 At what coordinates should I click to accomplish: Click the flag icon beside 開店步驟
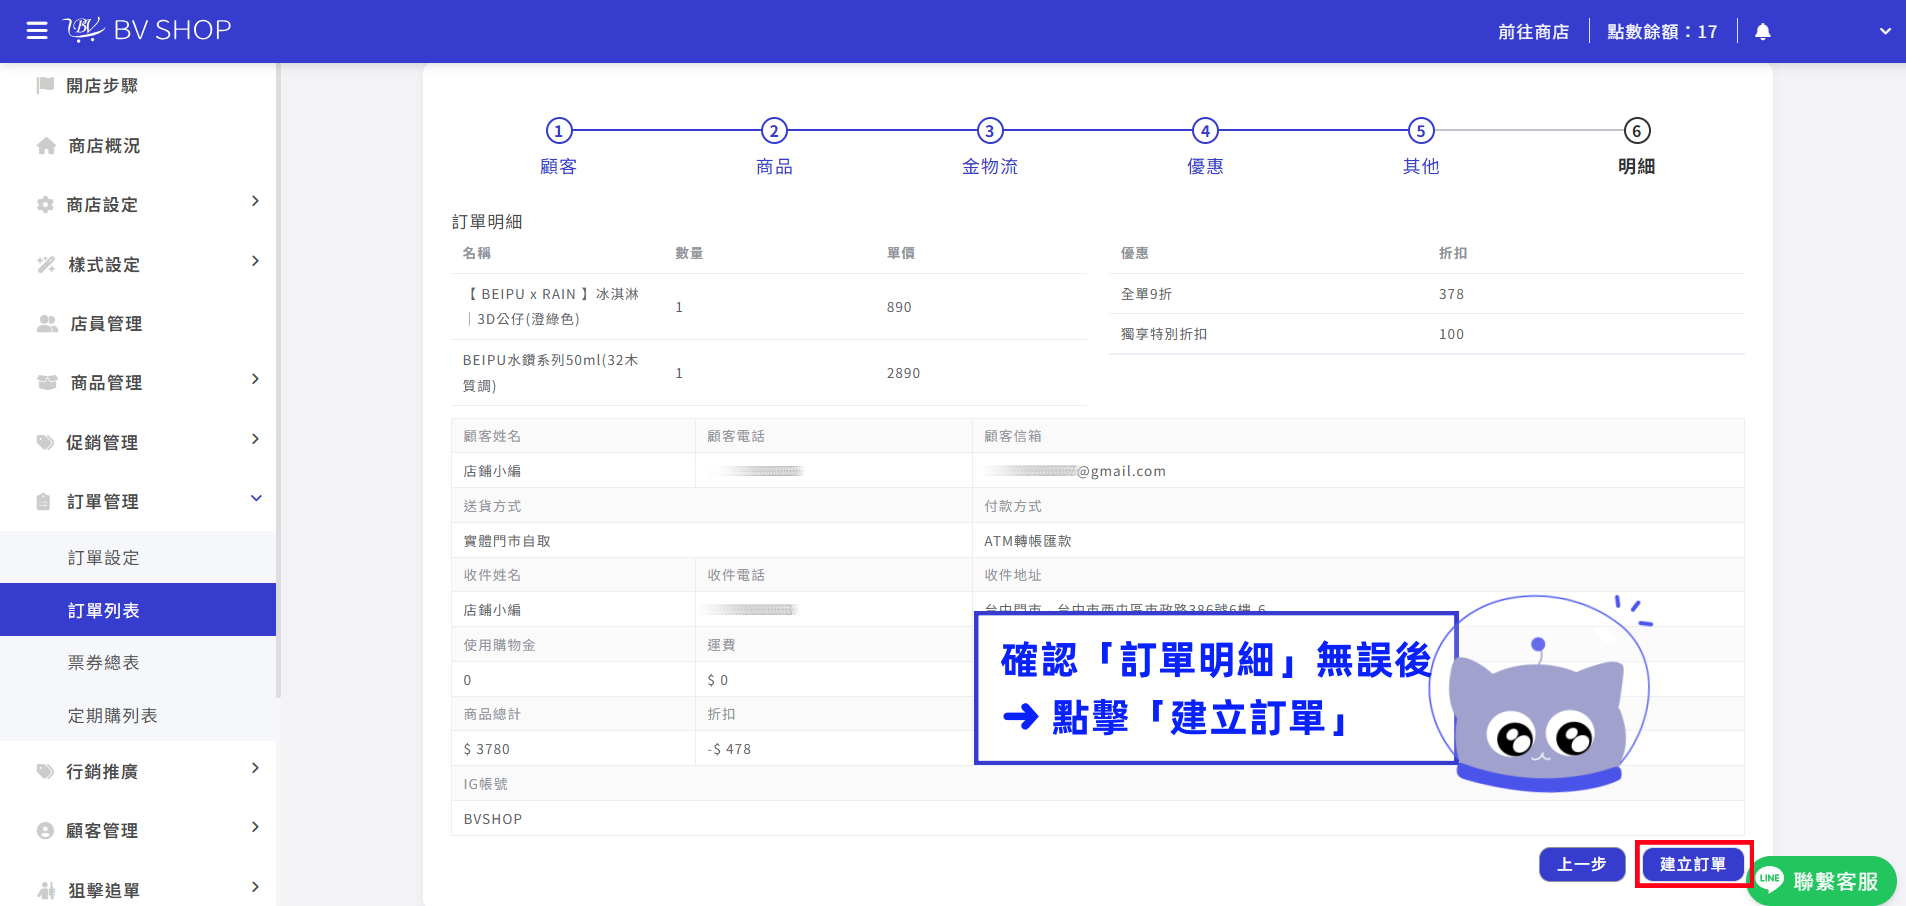45,85
